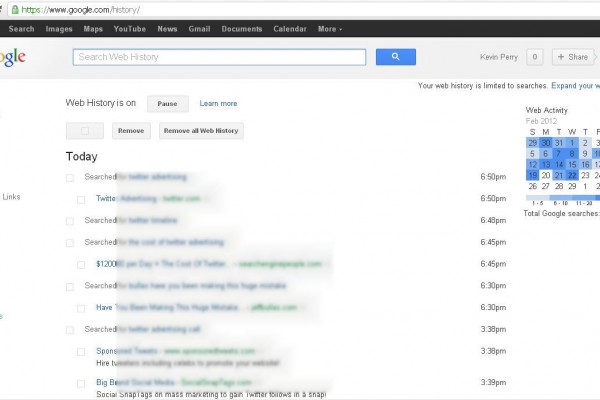Click the Feb 2012 month label
Image resolution: width=600 pixels, height=400 pixels.
[x=541, y=121]
